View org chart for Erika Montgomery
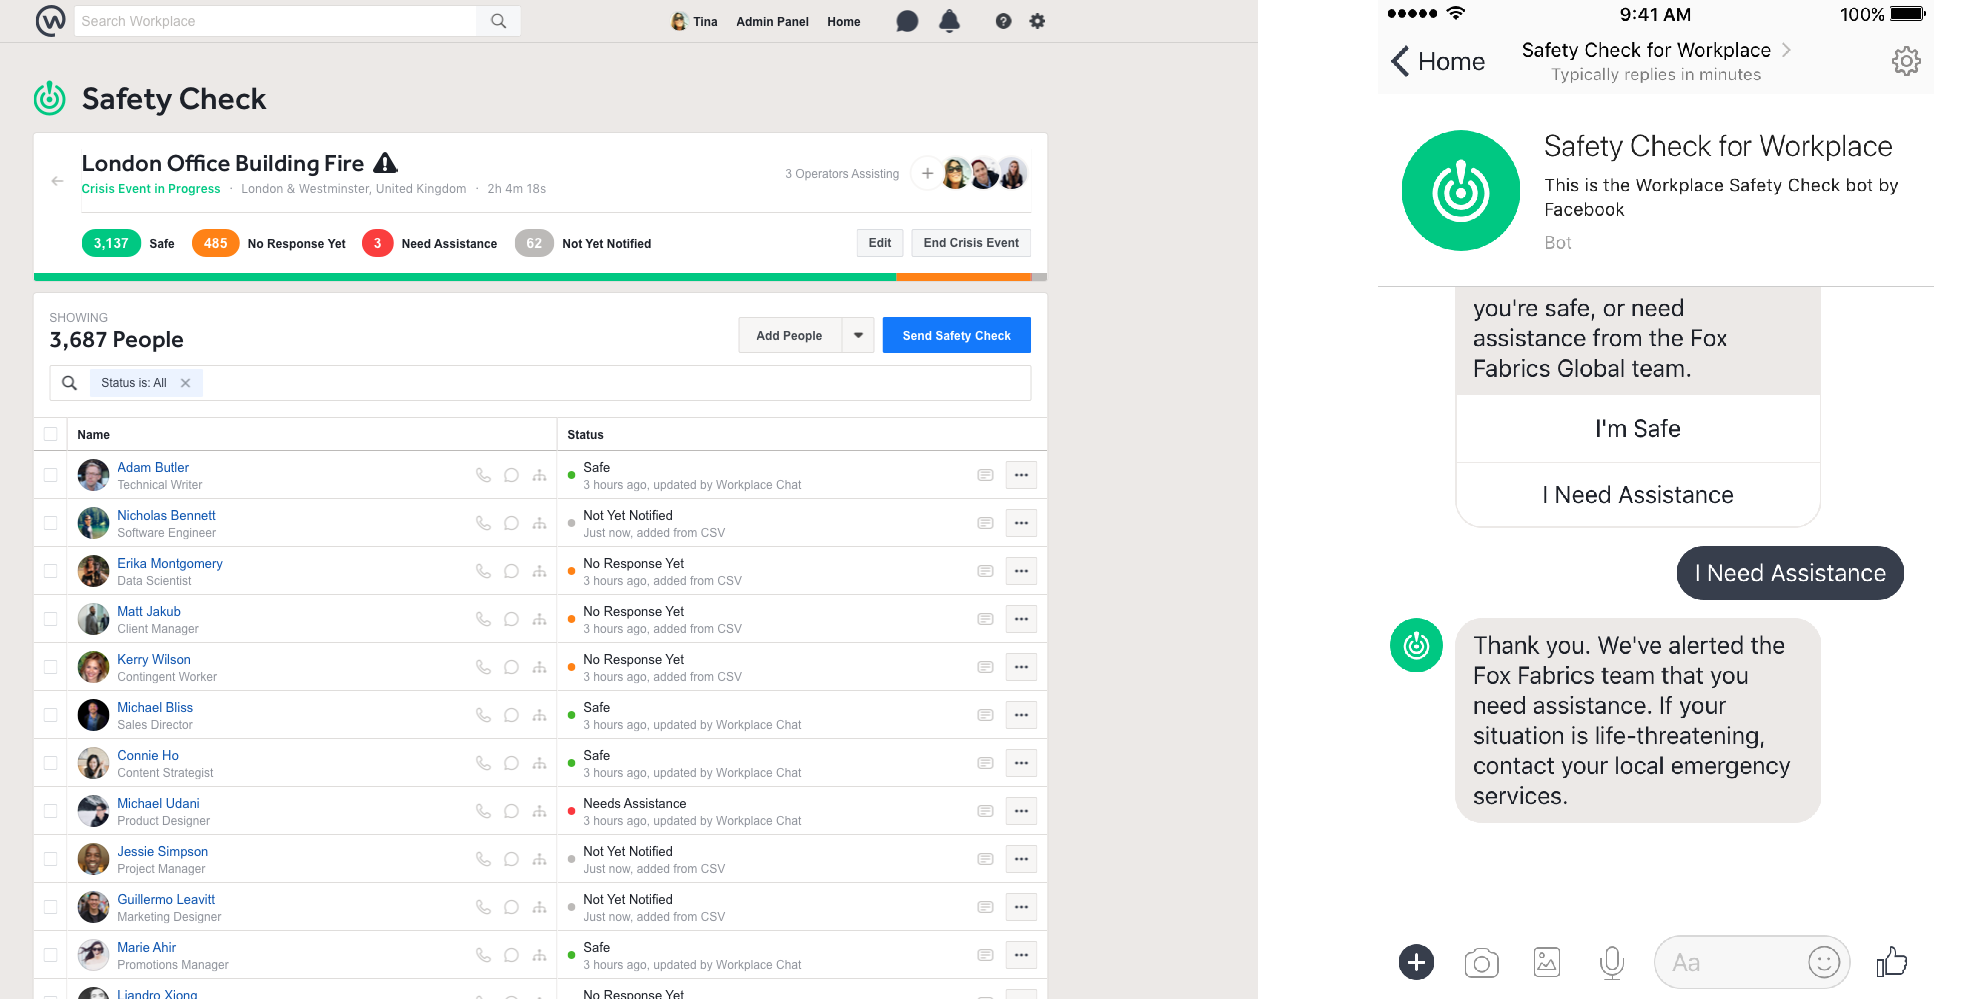 [539, 571]
